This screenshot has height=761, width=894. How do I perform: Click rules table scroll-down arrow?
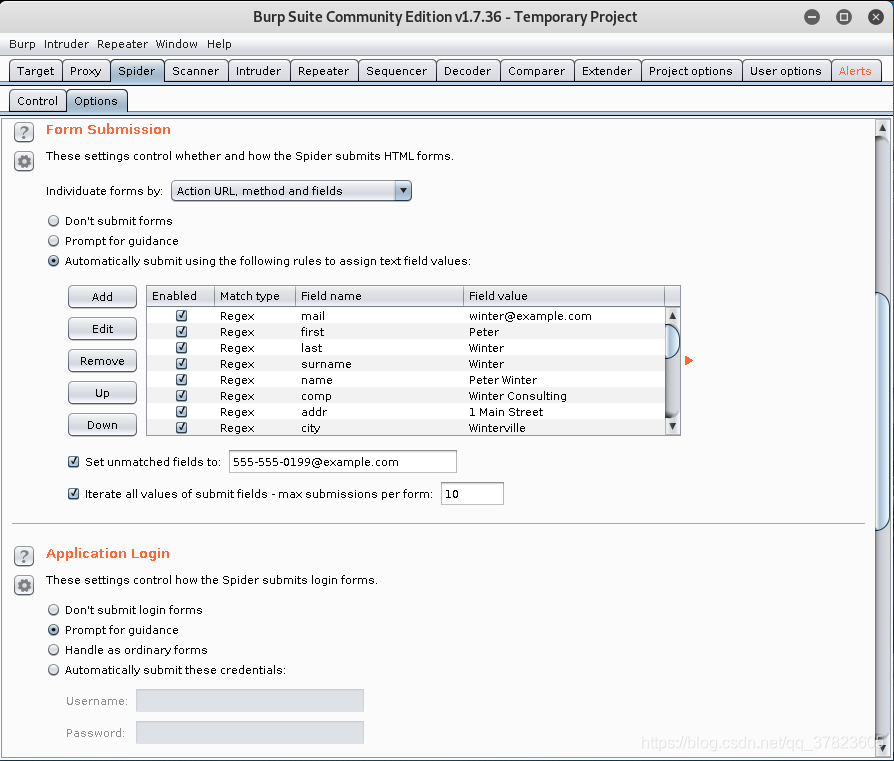[x=673, y=426]
